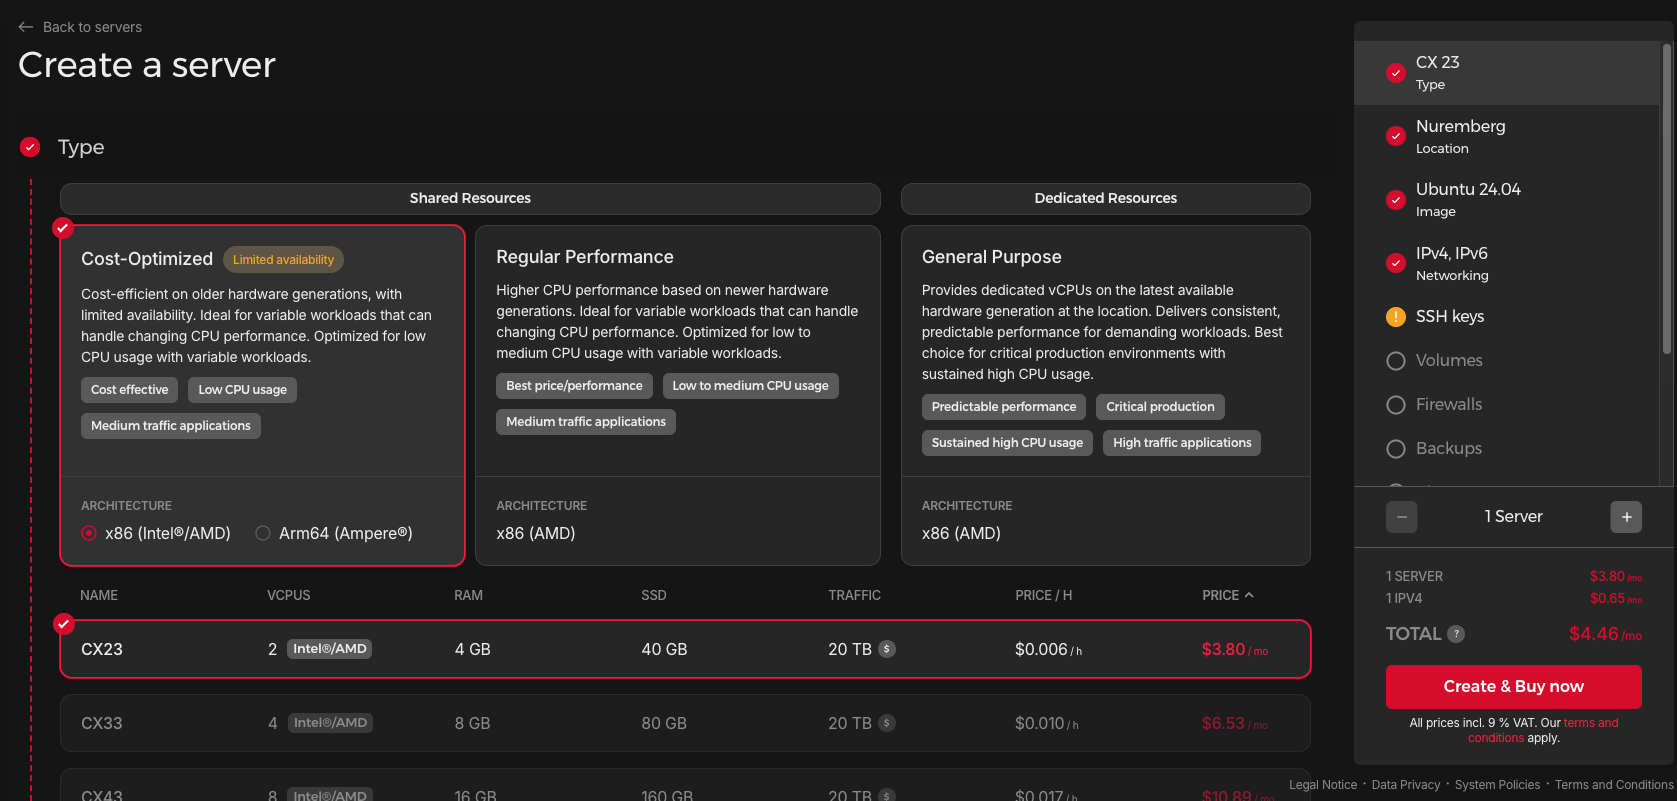Viewport: 1677px width, 801px height.
Task: Jump to IPv4, IPv6 Networking step
Action: [1506, 263]
